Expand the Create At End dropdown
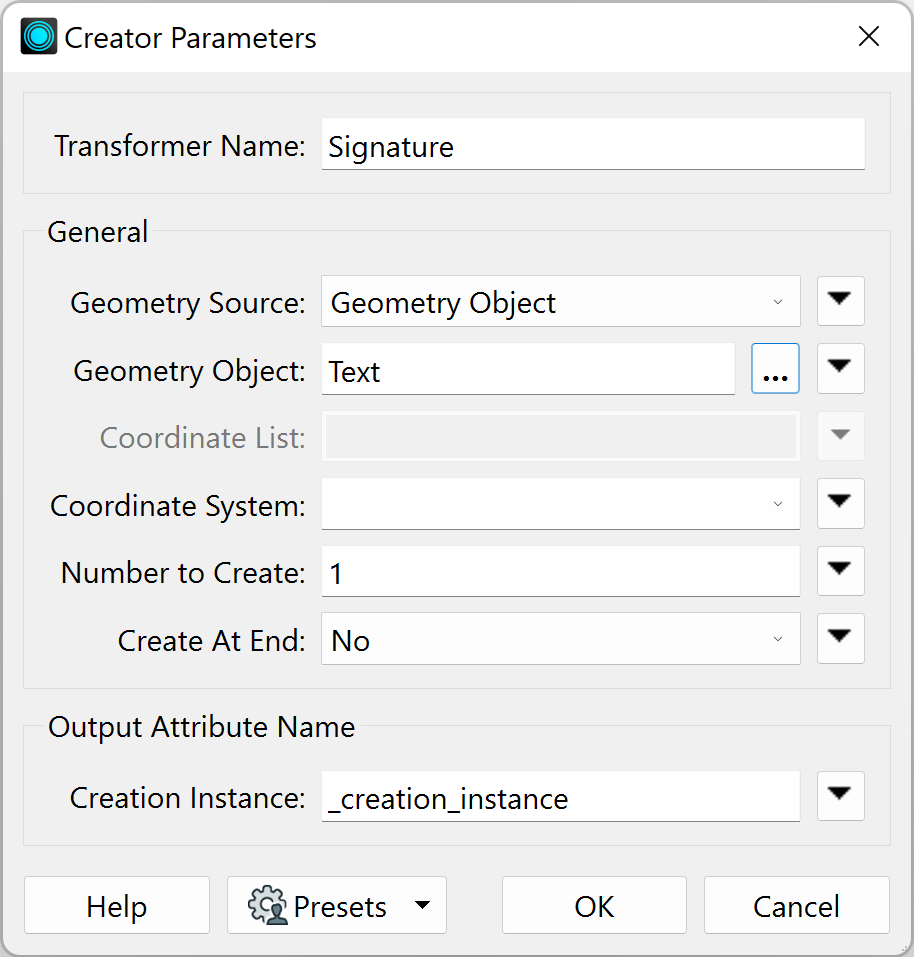 [x=560, y=639]
